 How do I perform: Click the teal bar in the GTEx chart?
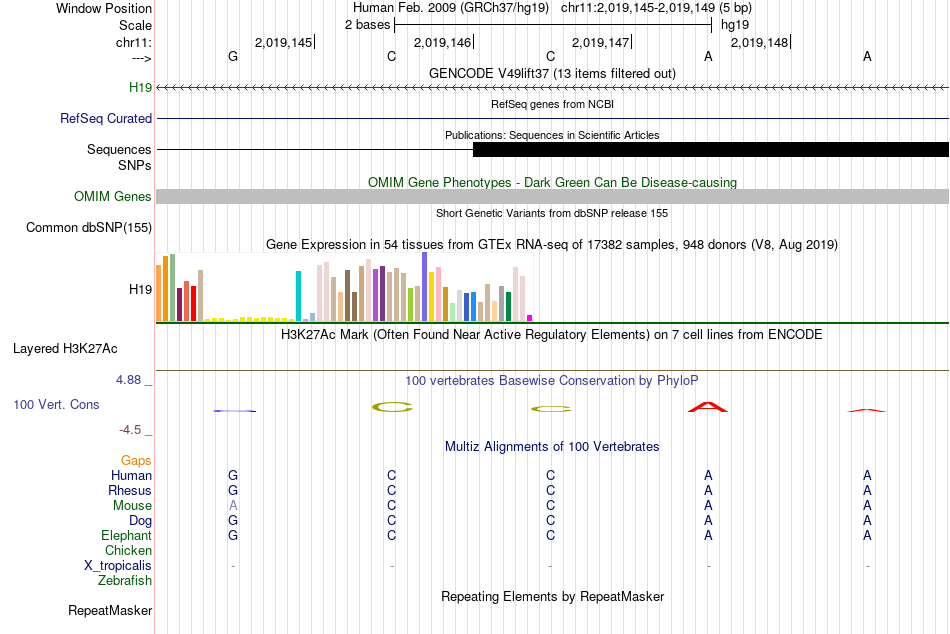[x=298, y=296]
